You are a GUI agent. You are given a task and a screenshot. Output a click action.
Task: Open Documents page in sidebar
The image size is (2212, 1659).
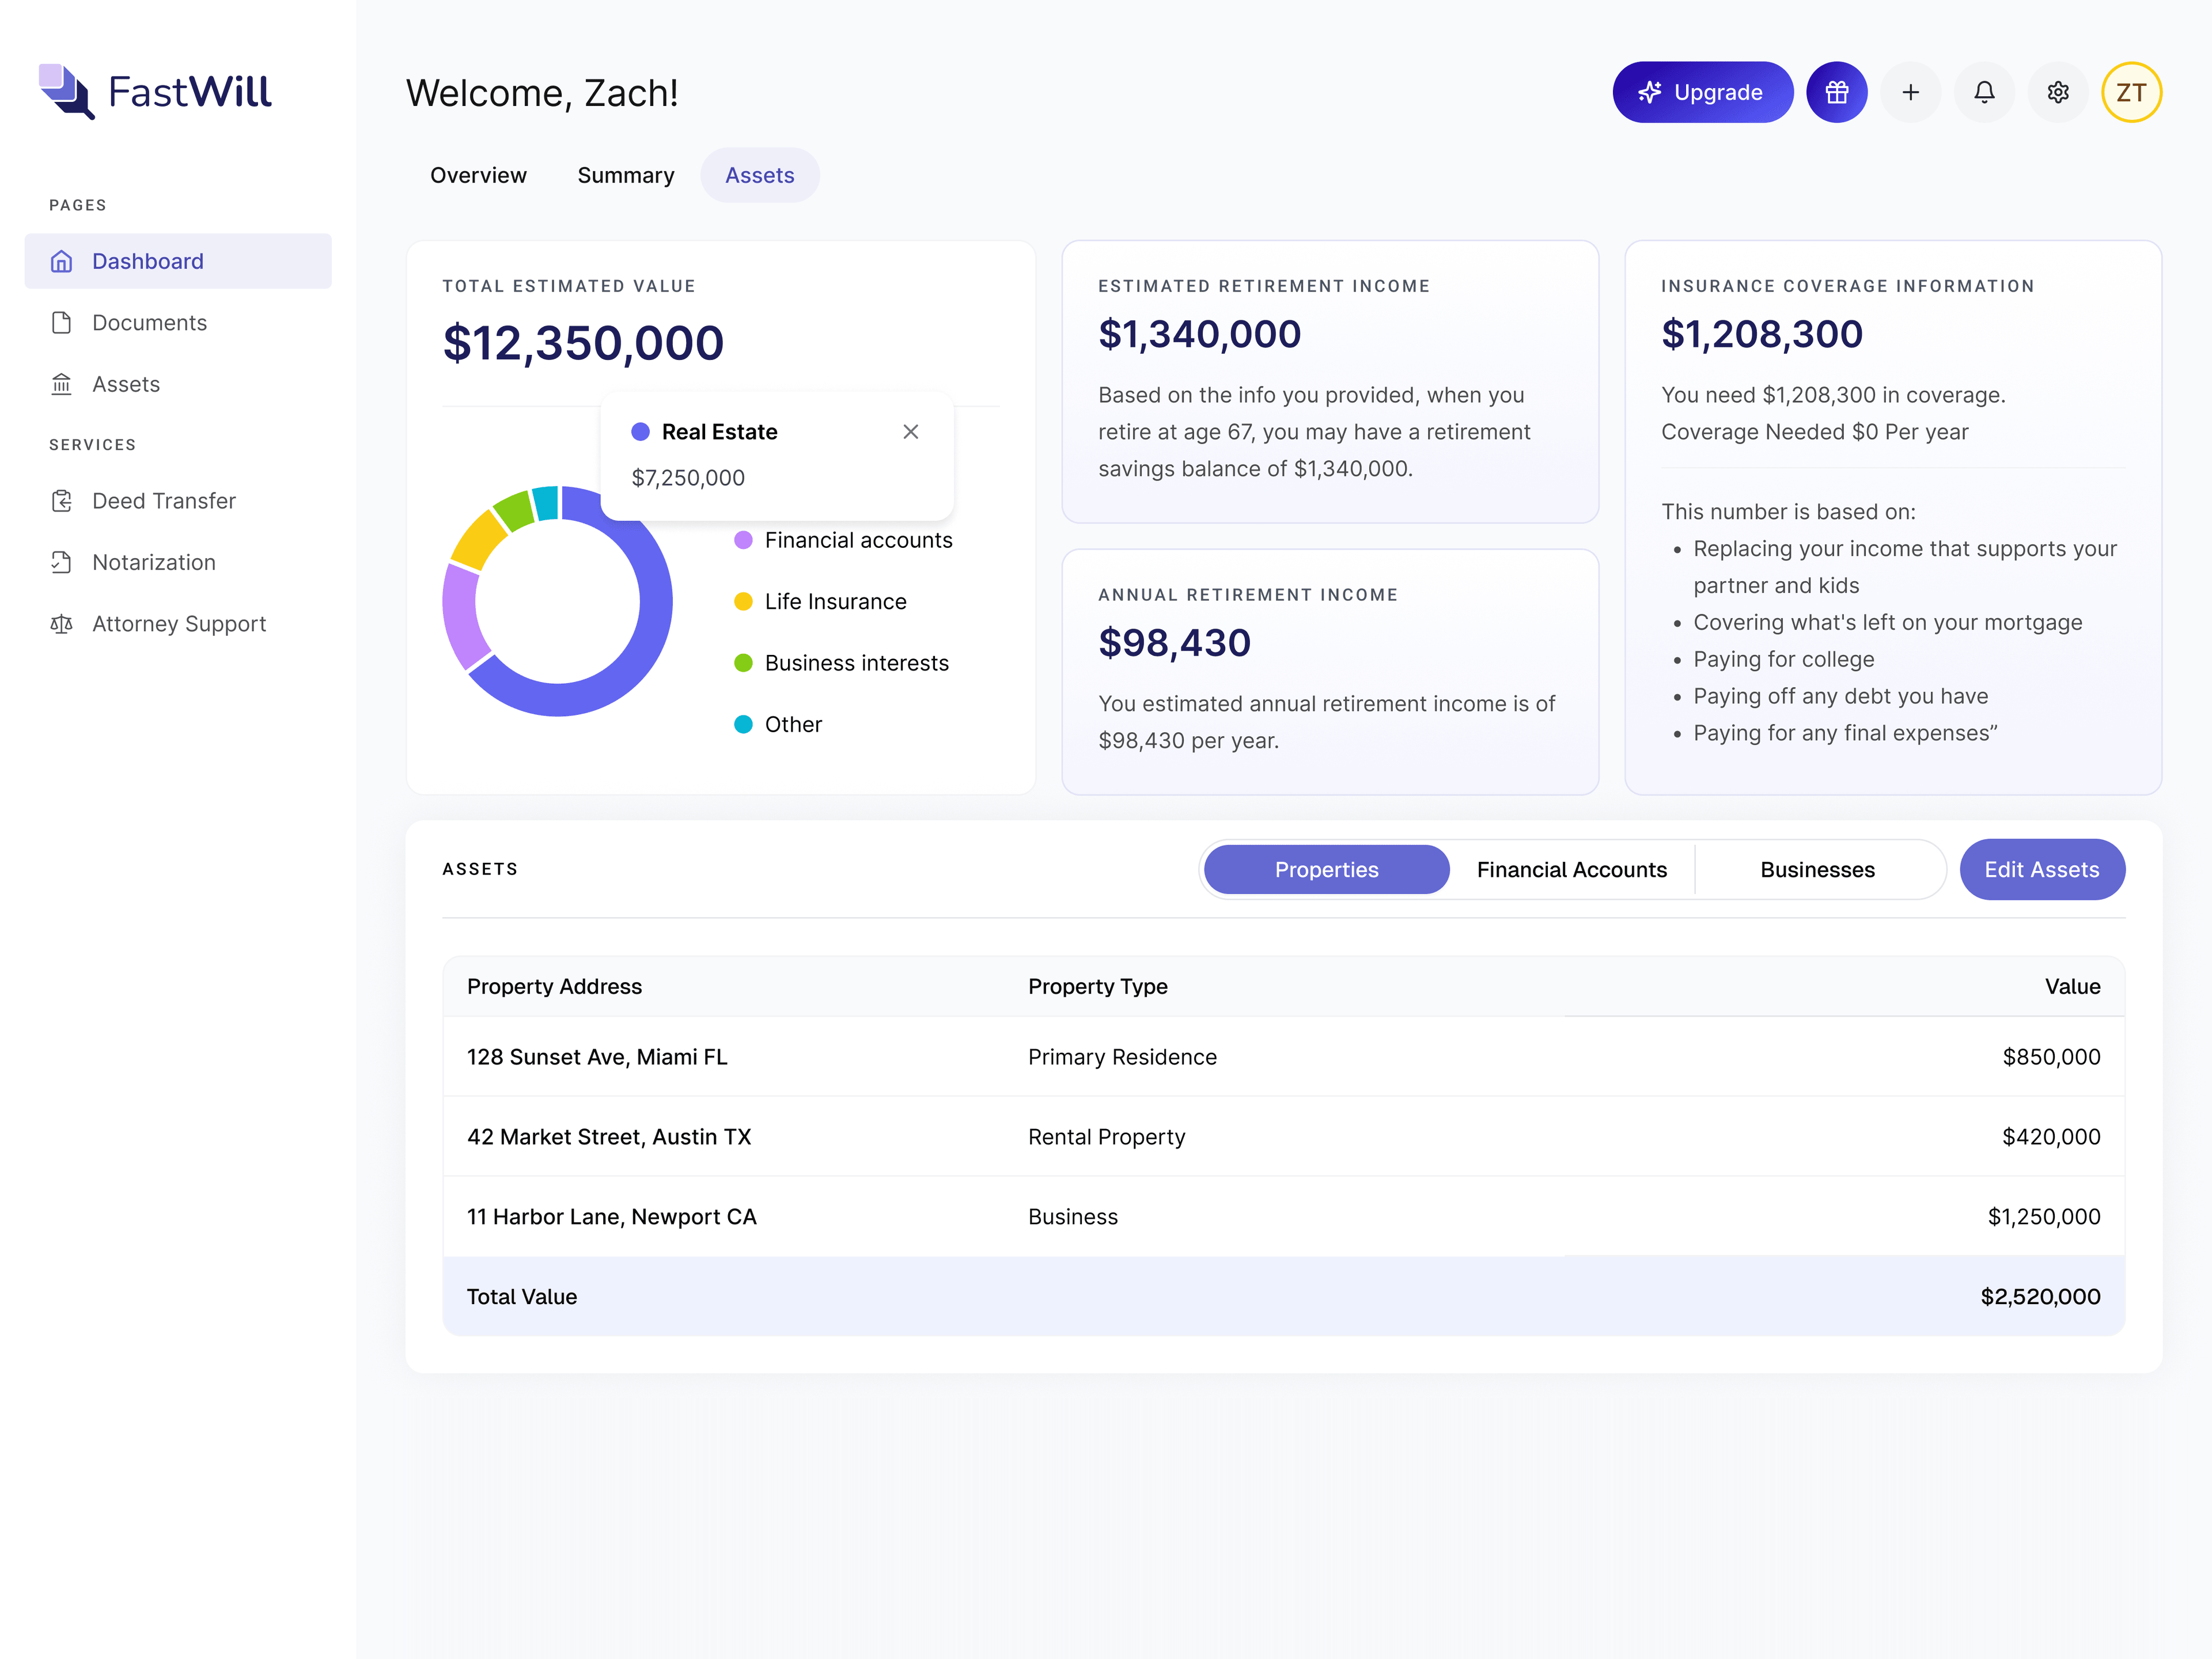(178, 323)
